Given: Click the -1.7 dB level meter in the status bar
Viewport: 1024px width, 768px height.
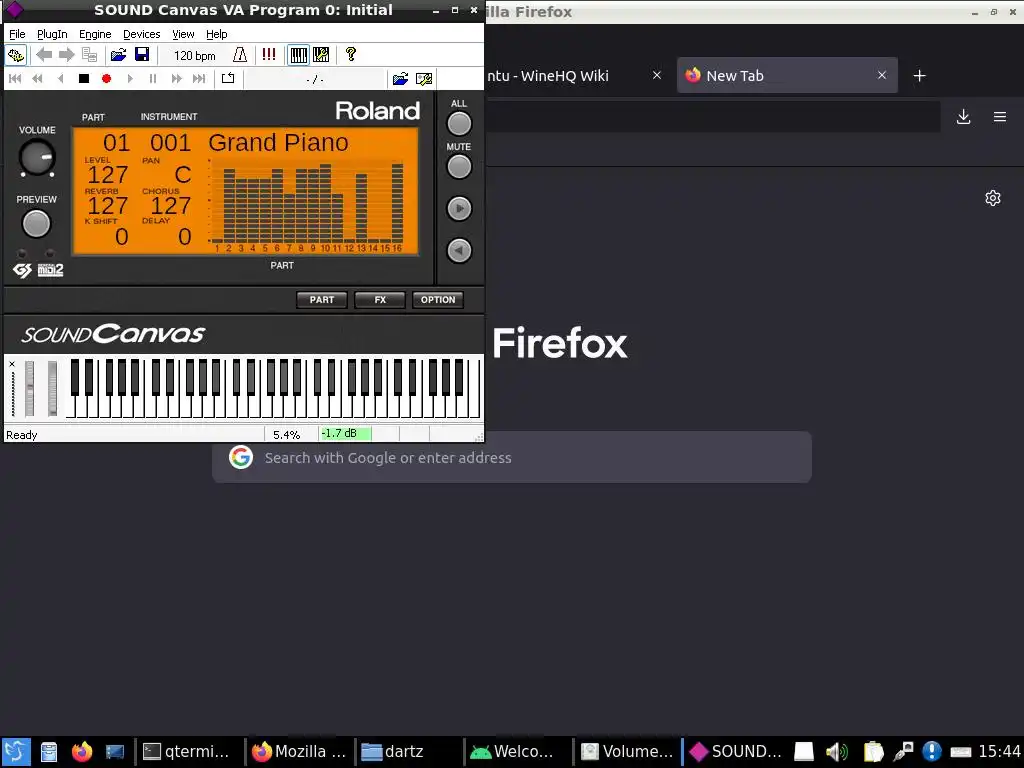Looking at the screenshot, I should [x=345, y=434].
